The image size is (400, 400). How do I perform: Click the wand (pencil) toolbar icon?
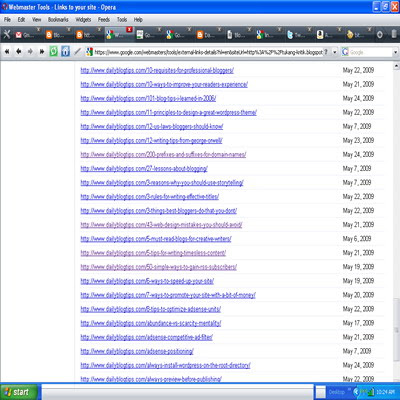pyautogui.click(x=77, y=51)
